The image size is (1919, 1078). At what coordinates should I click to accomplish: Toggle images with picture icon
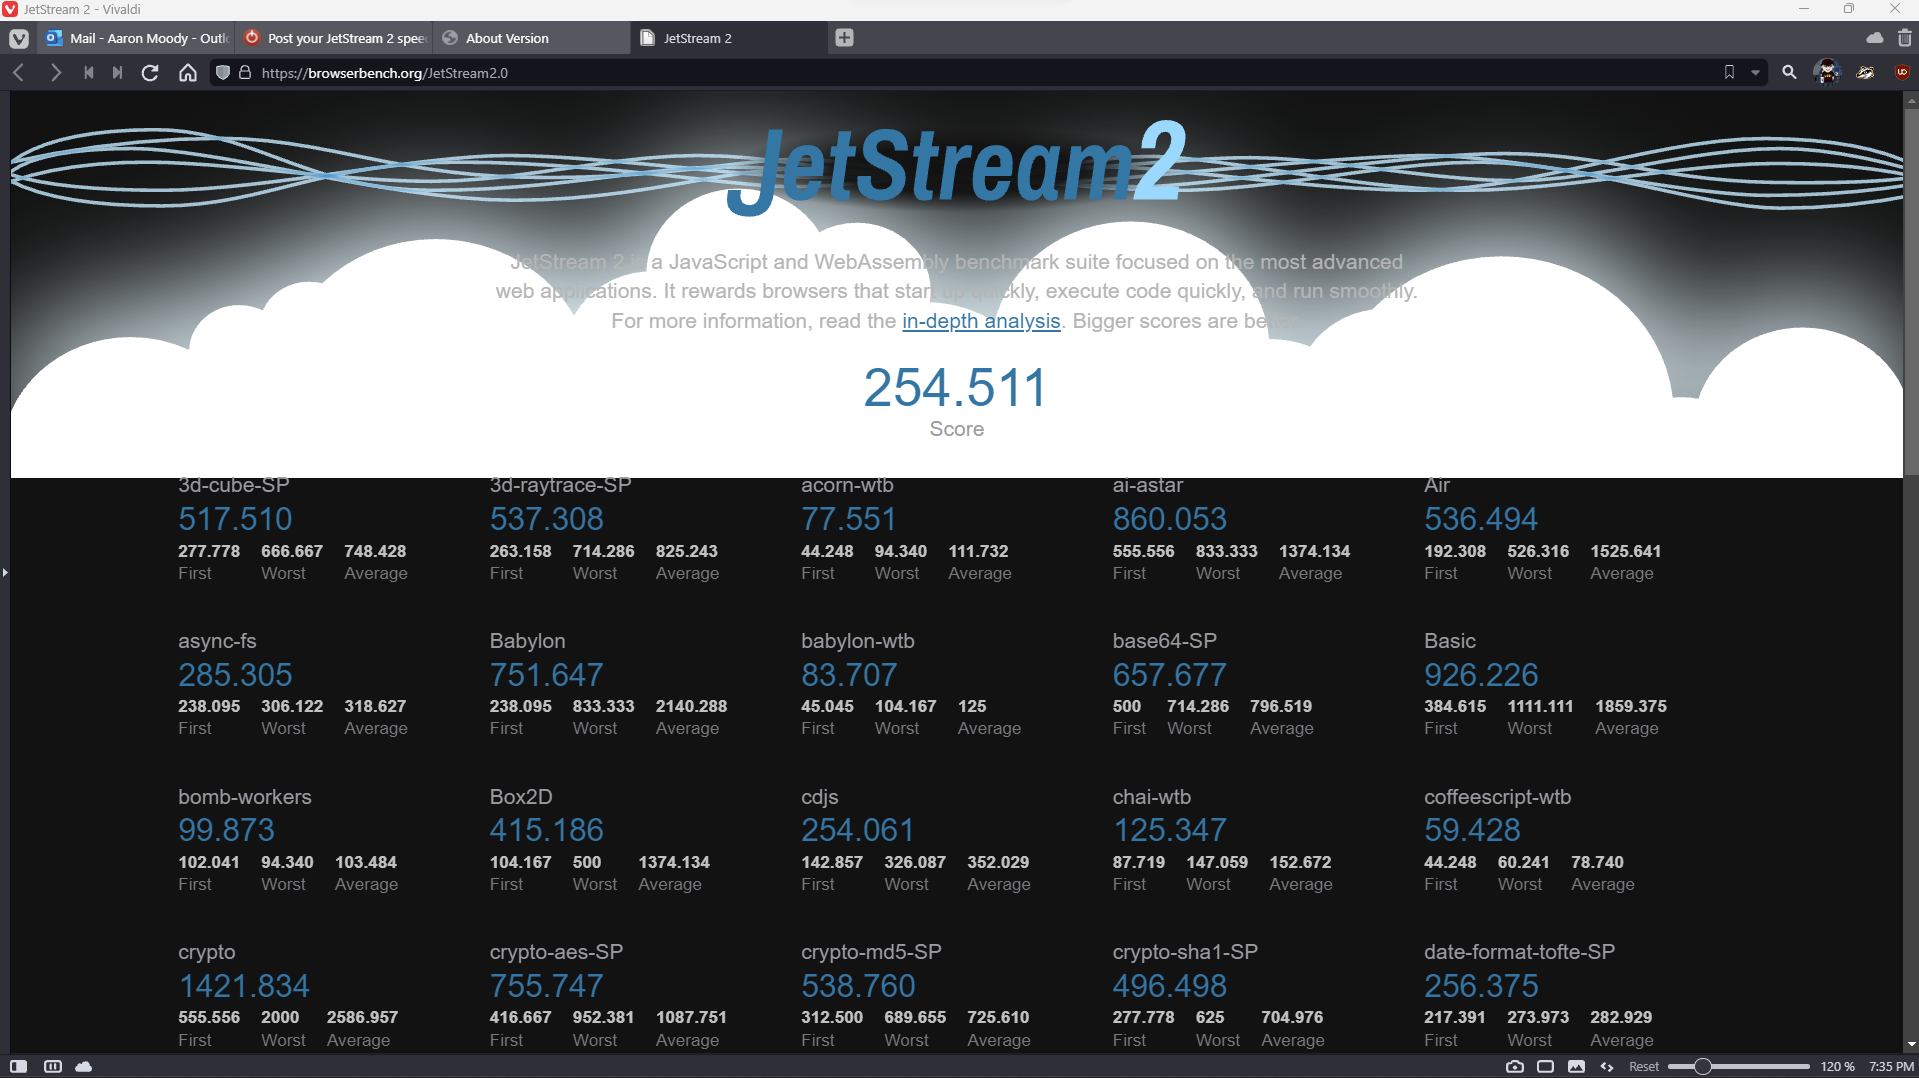coord(1576,1066)
